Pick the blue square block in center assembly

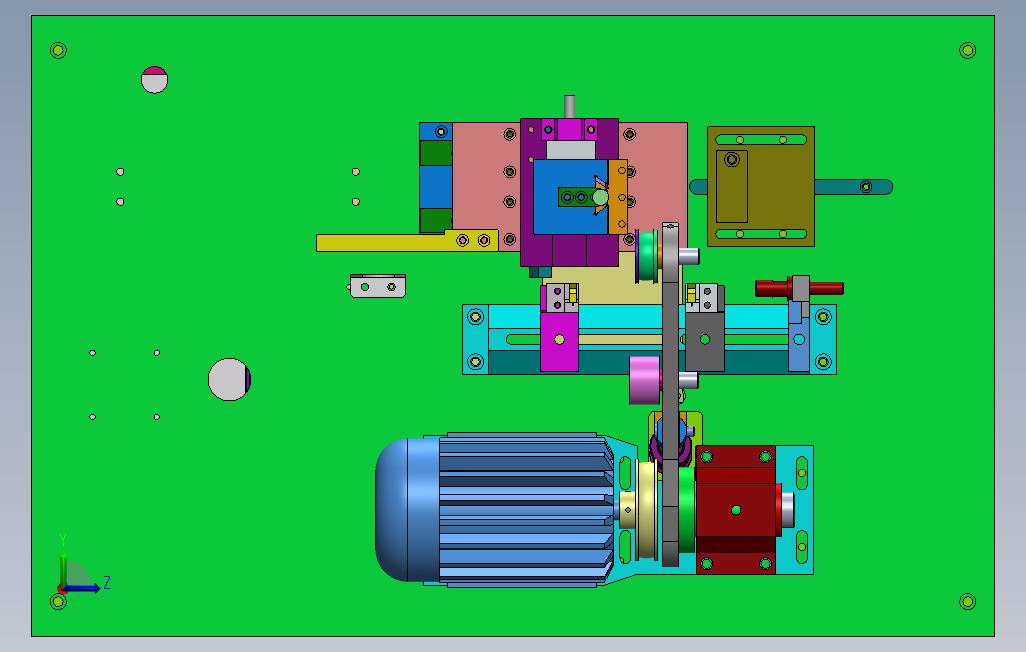571,197
